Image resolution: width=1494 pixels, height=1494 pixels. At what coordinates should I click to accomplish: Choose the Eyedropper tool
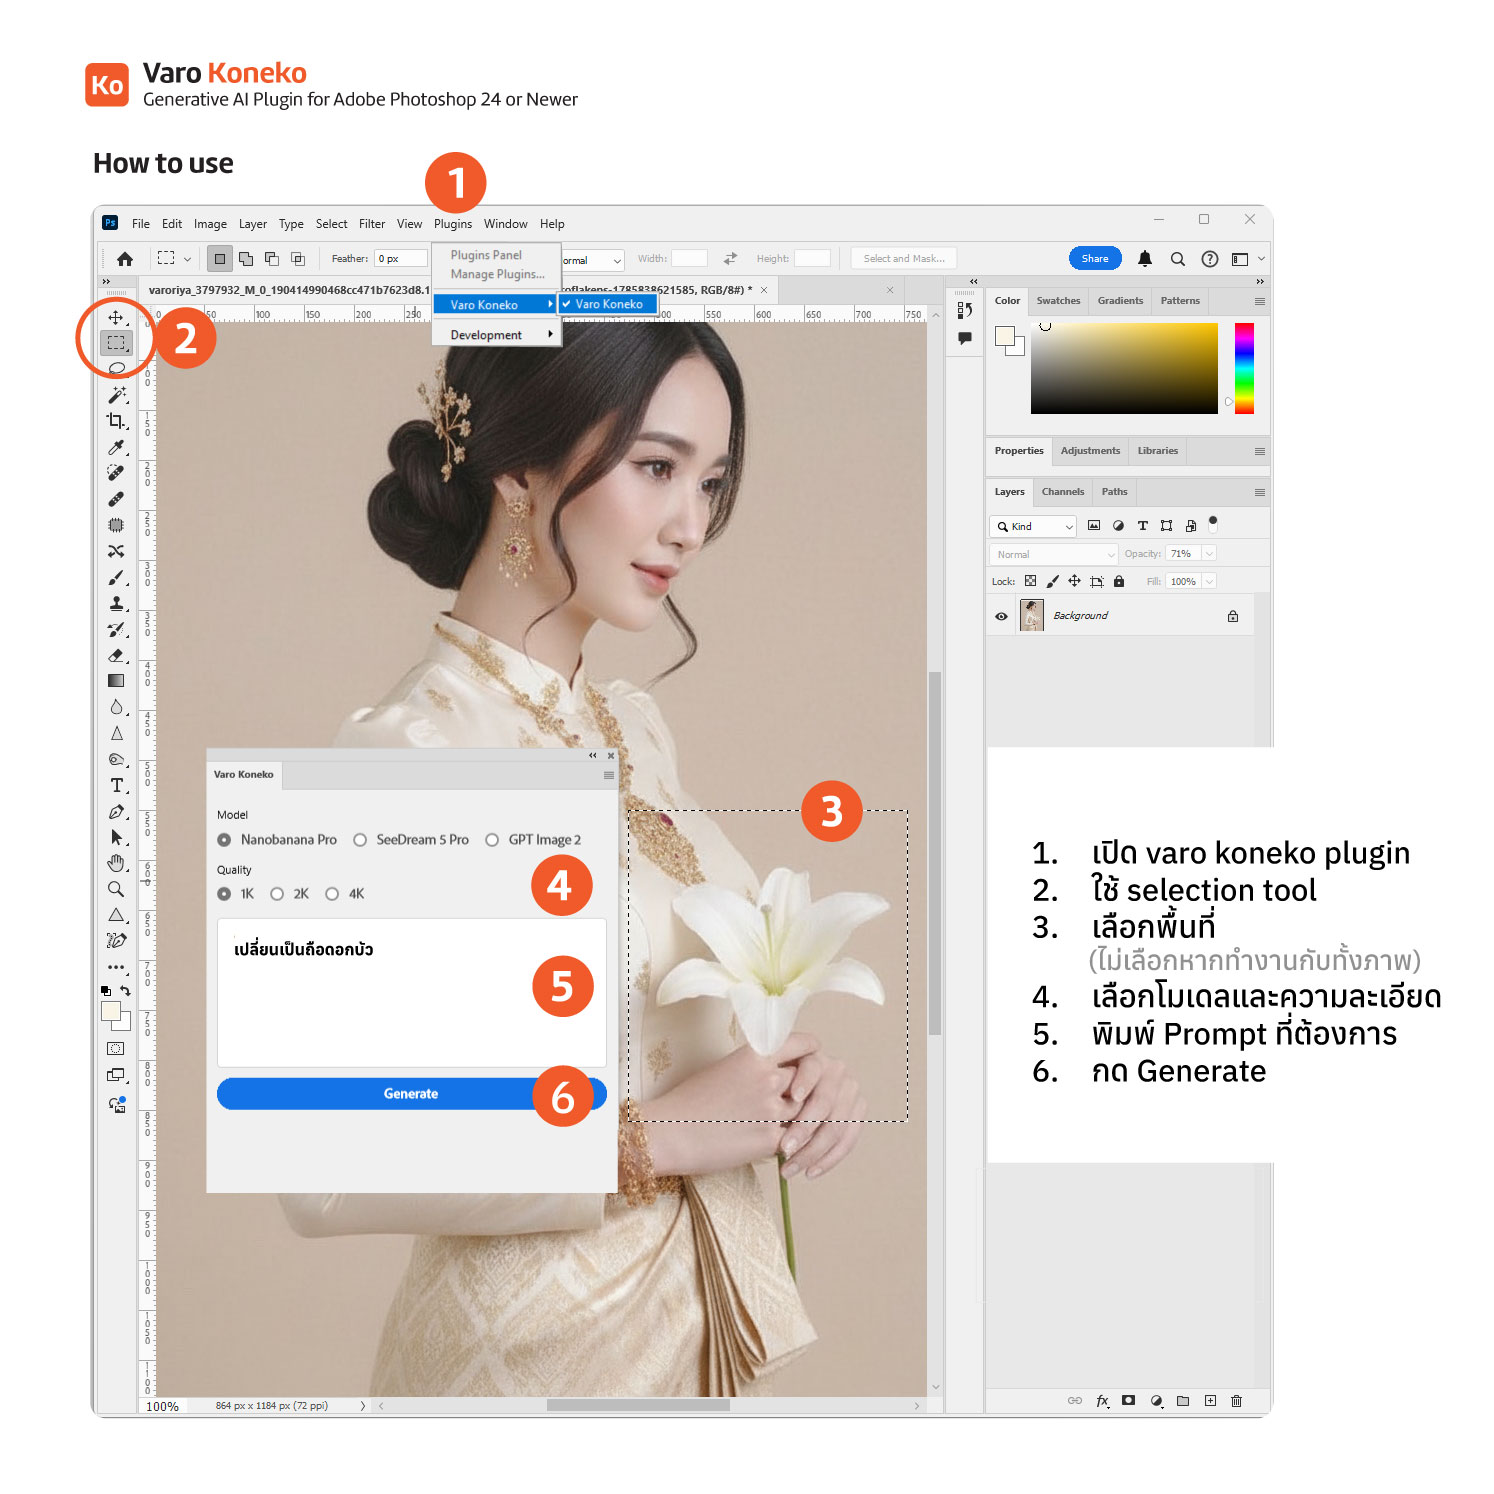pyautogui.click(x=116, y=447)
